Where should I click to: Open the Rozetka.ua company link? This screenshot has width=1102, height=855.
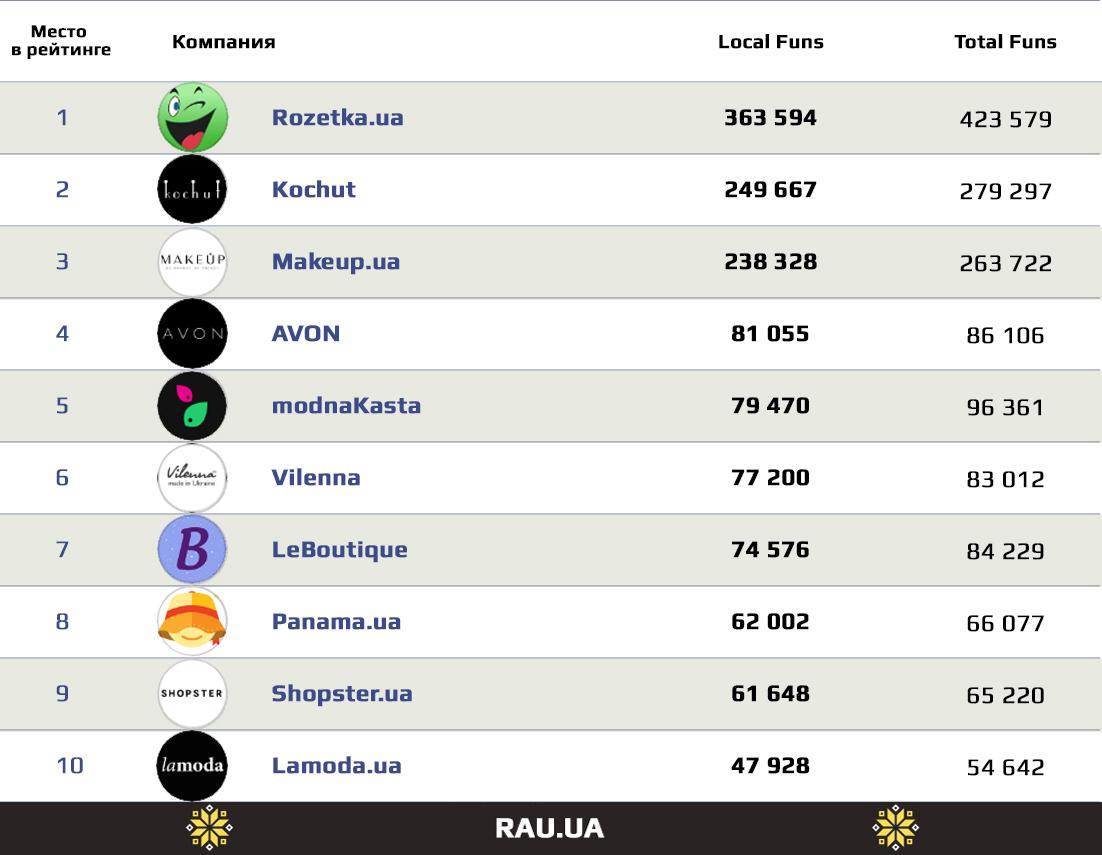(x=337, y=117)
